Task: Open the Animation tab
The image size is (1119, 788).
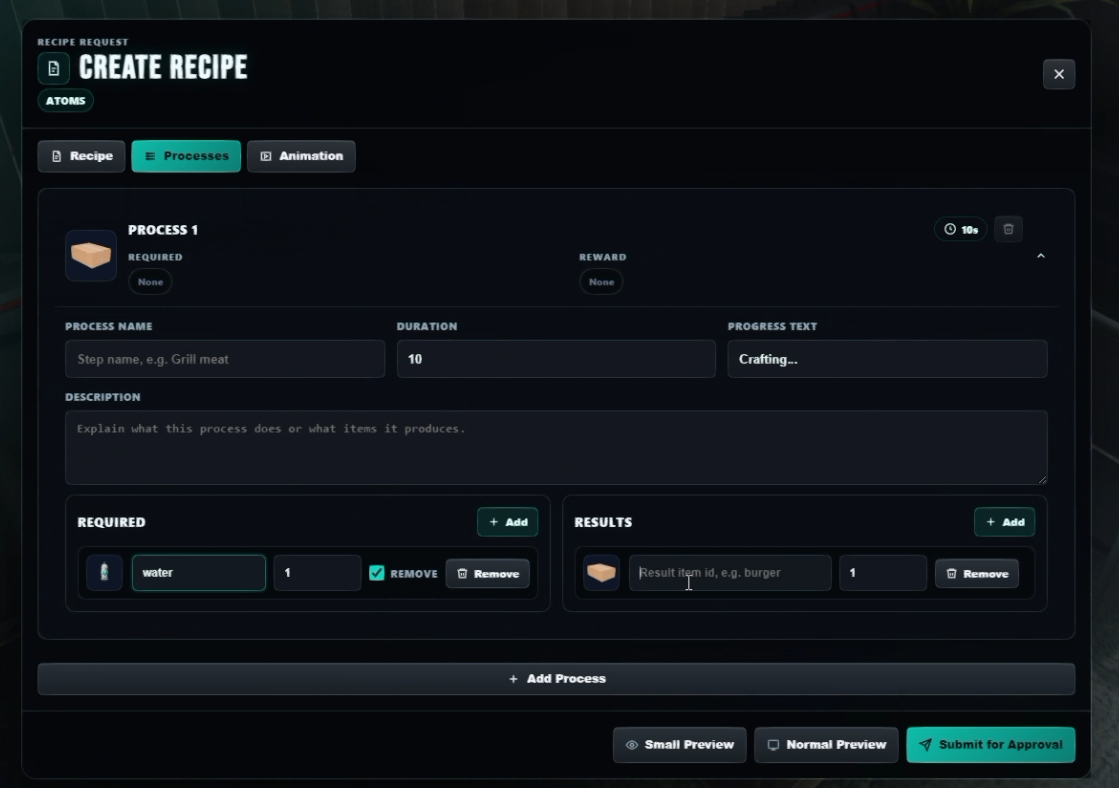Action: pos(301,156)
